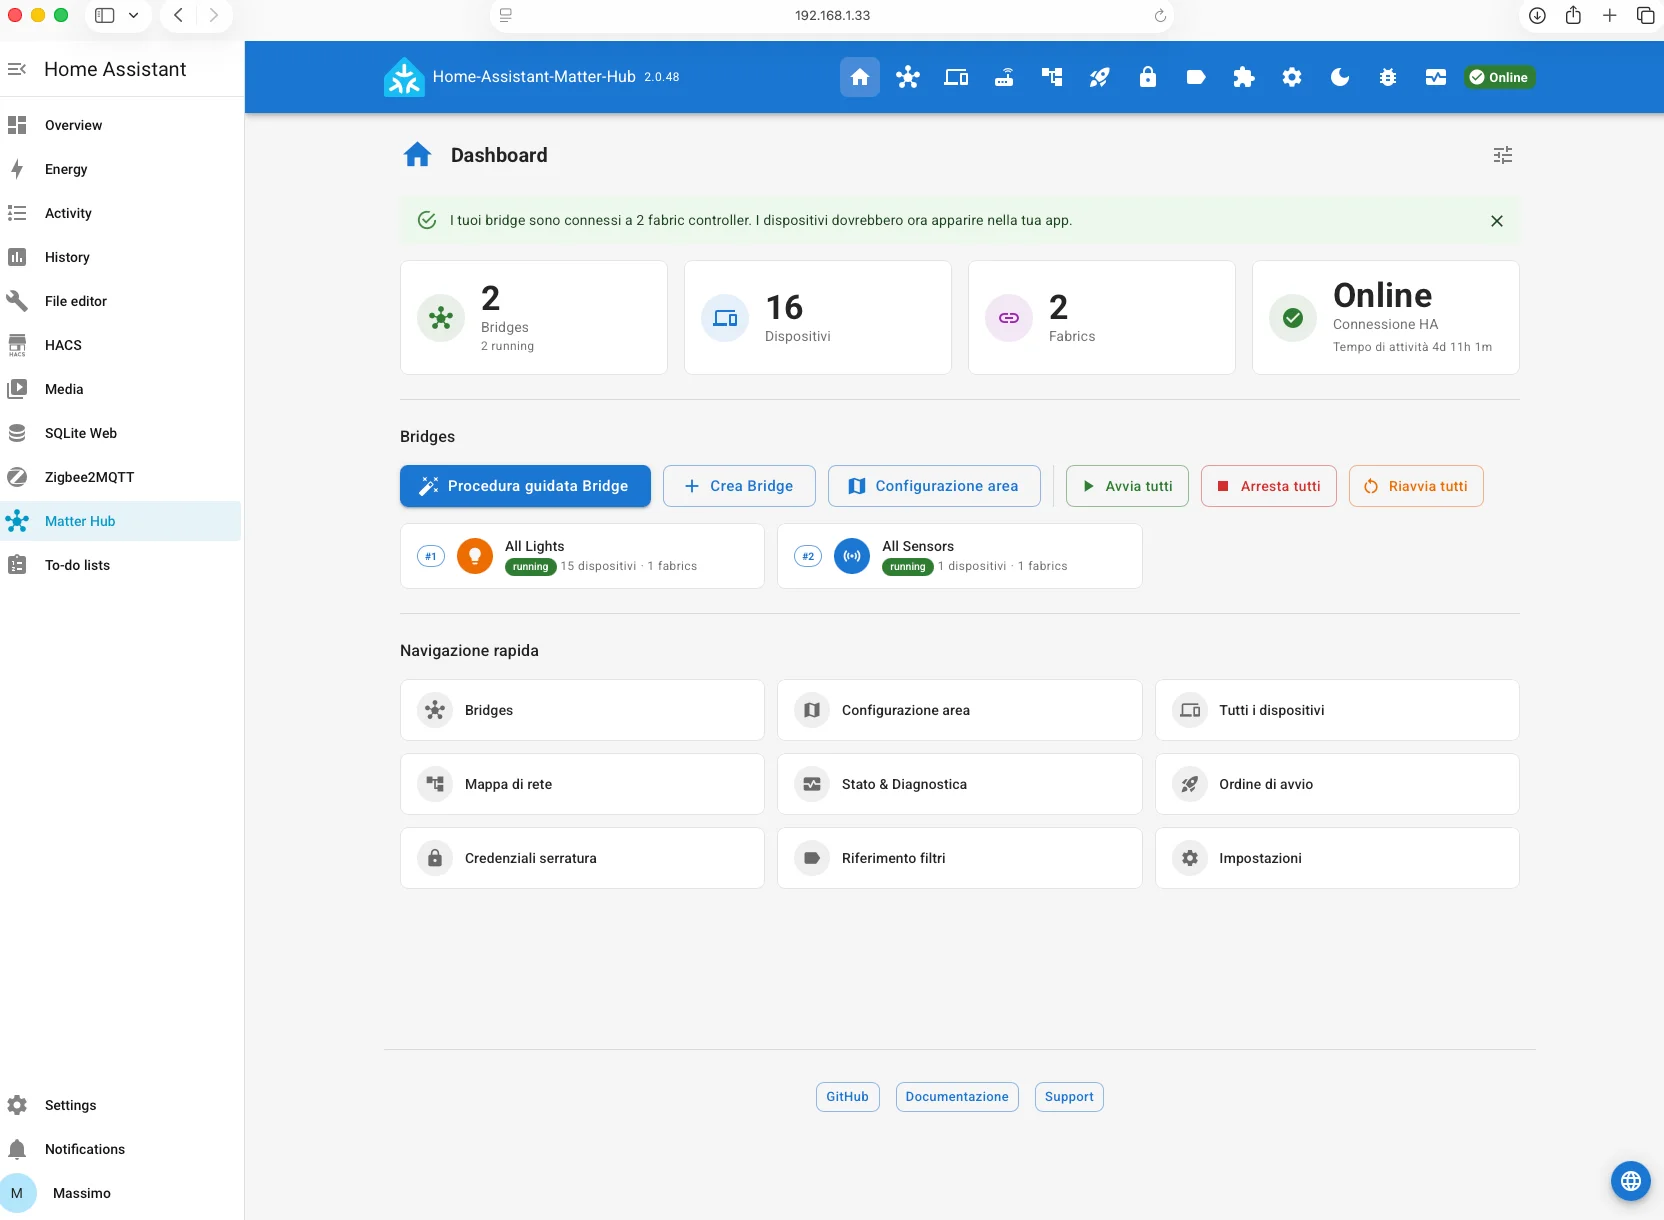Open the All Sensors bridge card
1664x1220 pixels.
tap(960, 556)
